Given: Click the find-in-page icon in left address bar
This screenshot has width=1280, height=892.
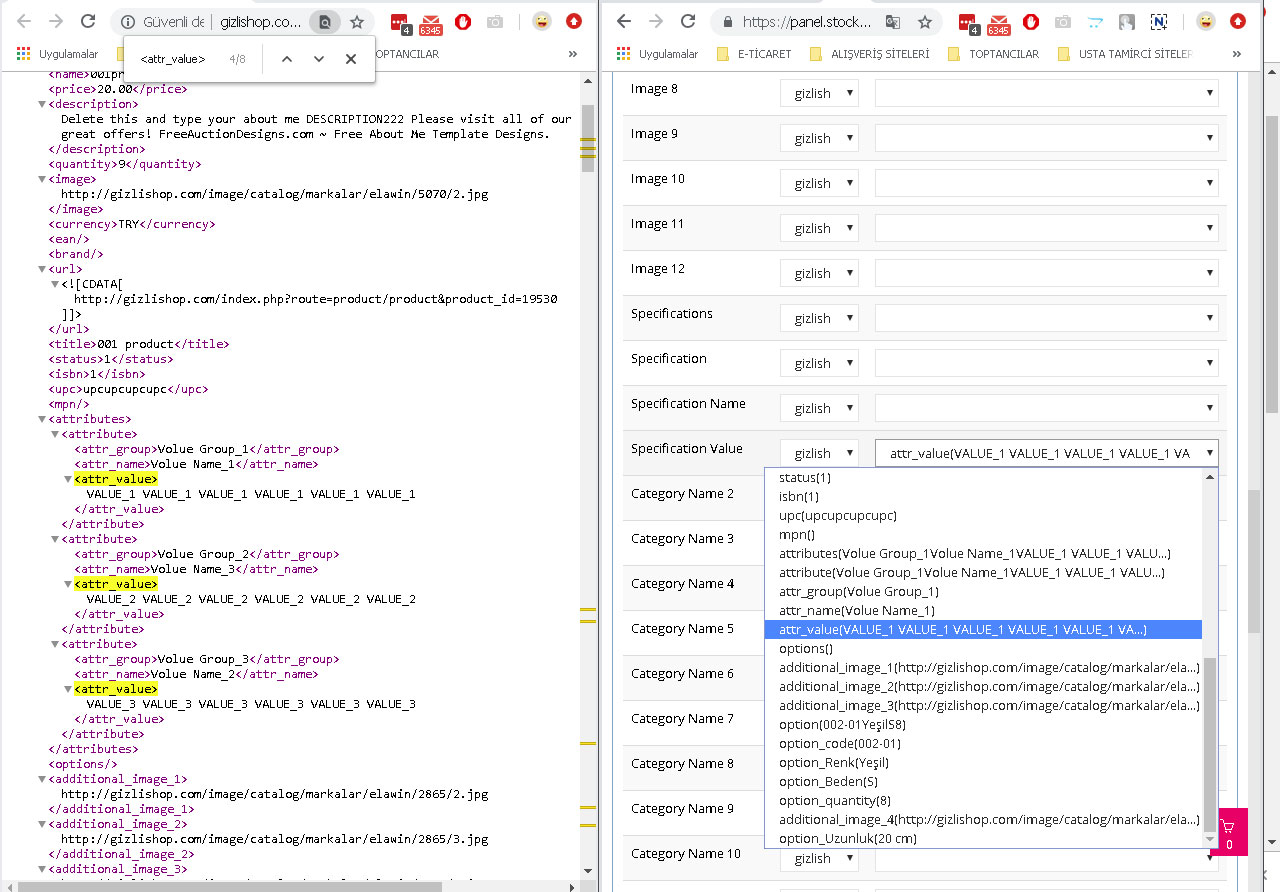Looking at the screenshot, I should [325, 21].
